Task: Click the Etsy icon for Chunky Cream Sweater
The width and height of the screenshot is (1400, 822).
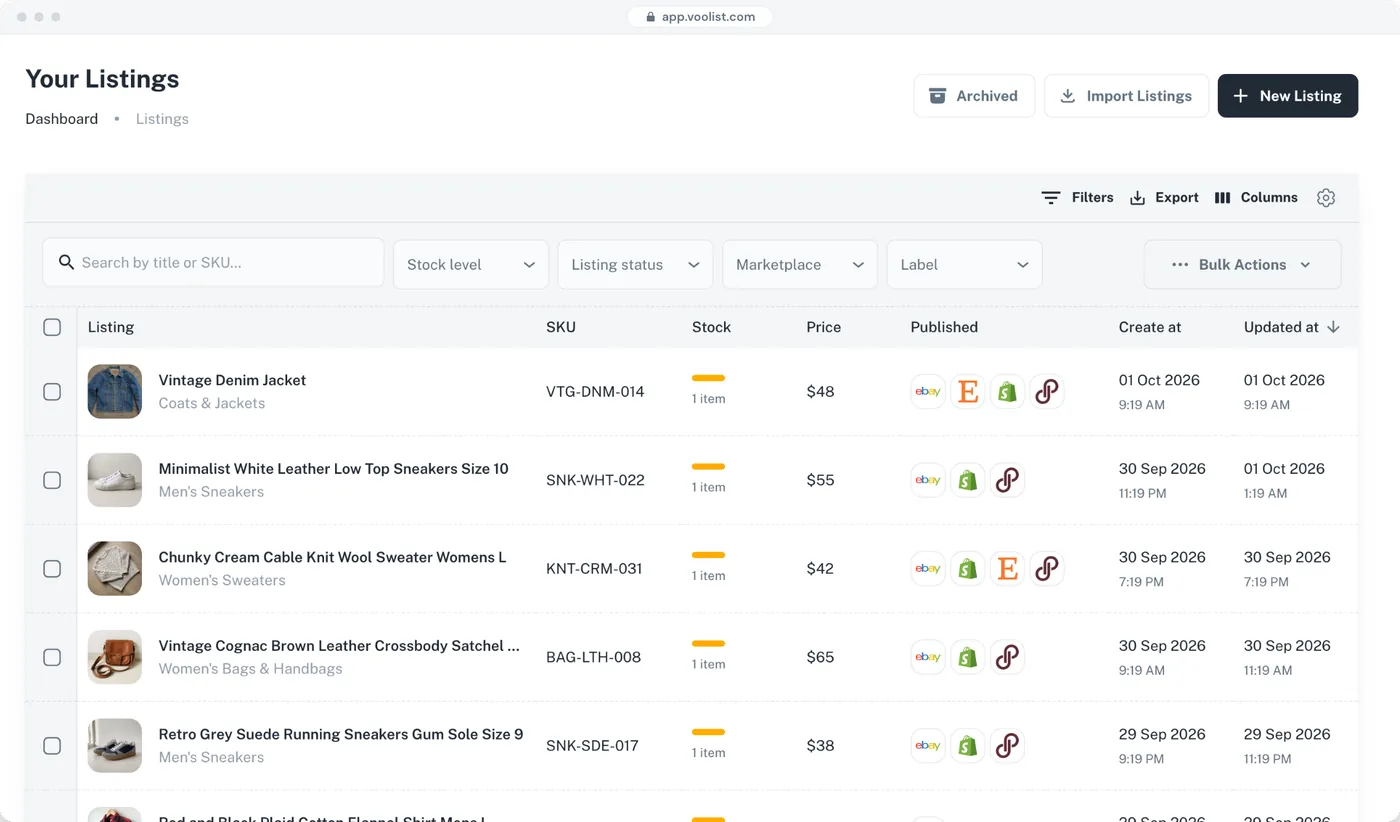Action: pyautogui.click(x=1007, y=569)
